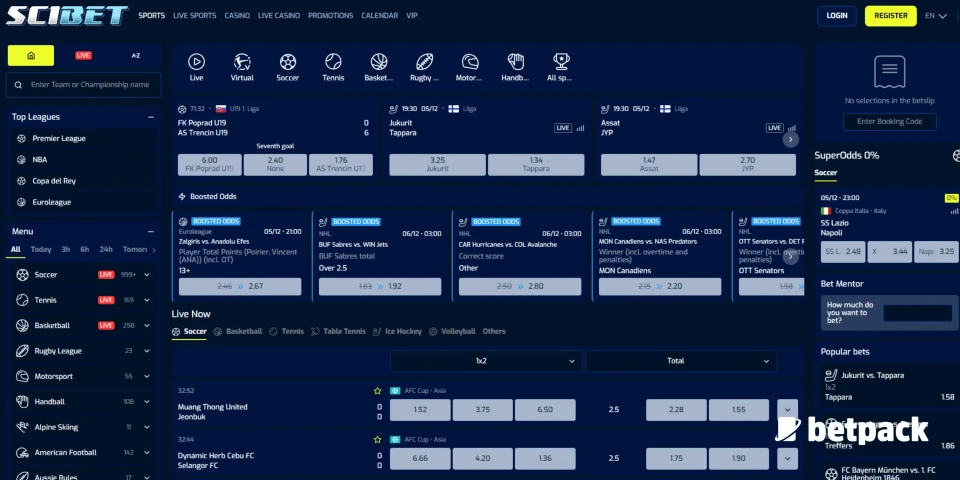
Task: Switch Live Now to Table Tennis tab
Action: click(x=339, y=331)
